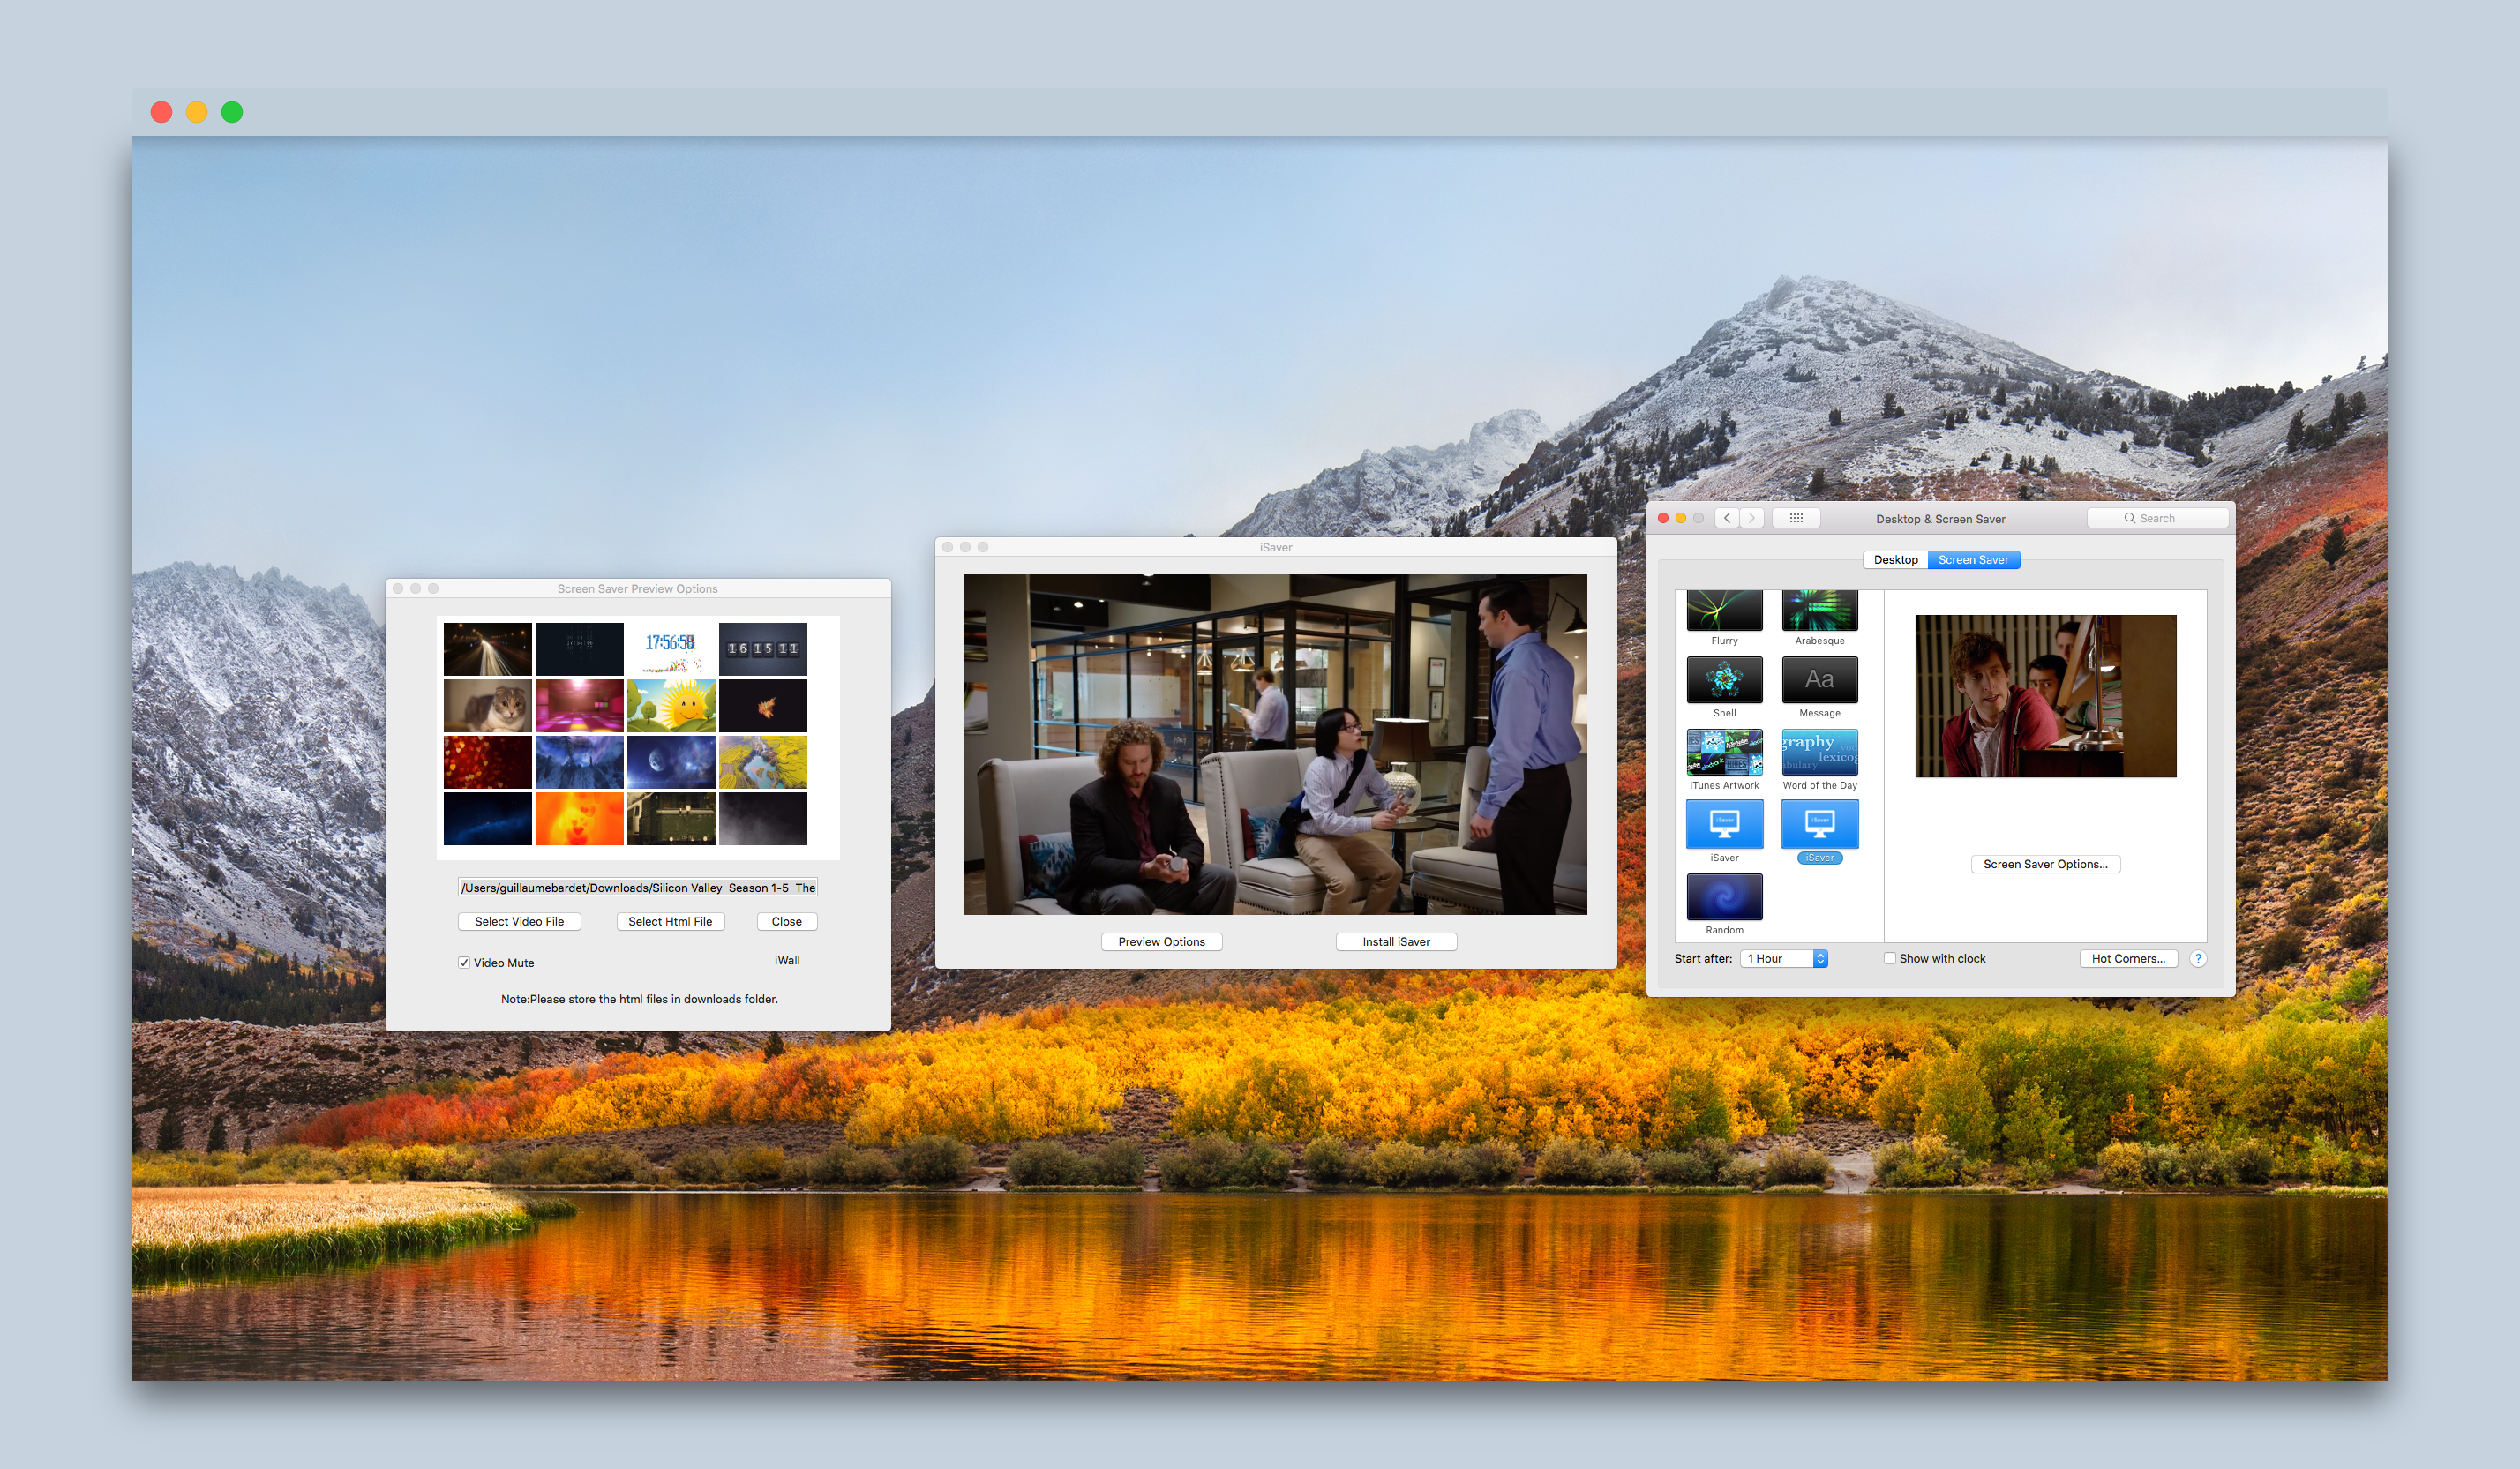Toggle the Video Mute checkbox
Viewport: 2520px width, 1469px height.
pyautogui.click(x=464, y=963)
